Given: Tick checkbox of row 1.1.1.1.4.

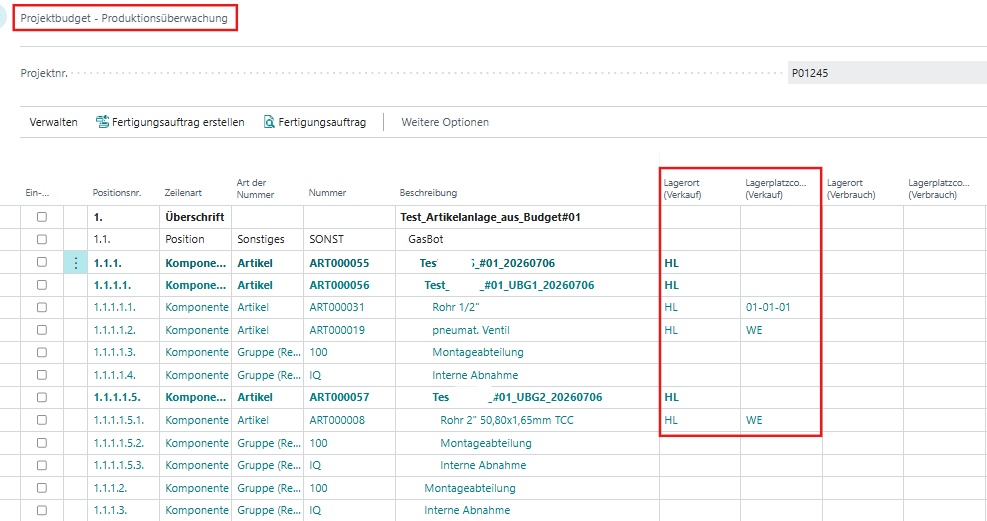Looking at the screenshot, I should (42, 375).
